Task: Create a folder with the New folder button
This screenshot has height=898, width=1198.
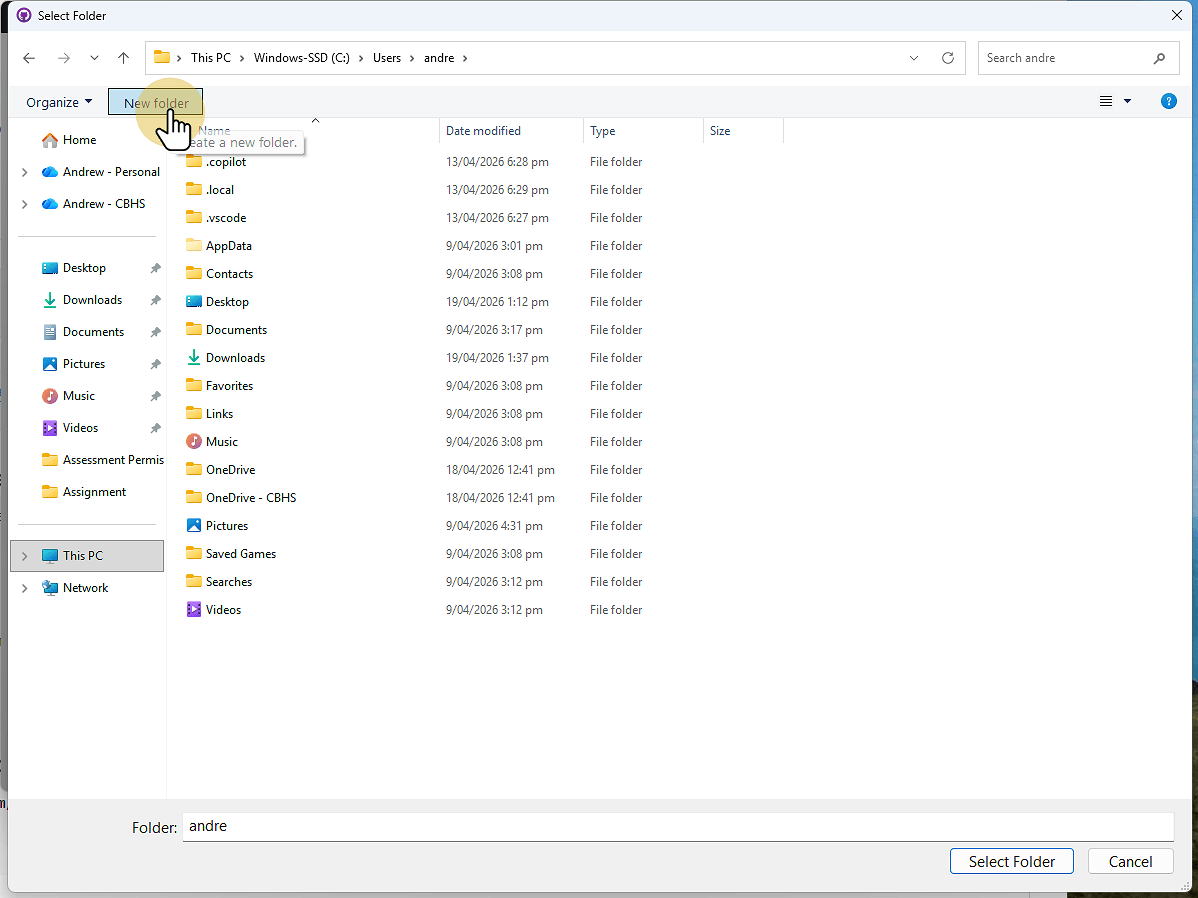Action: point(155,101)
